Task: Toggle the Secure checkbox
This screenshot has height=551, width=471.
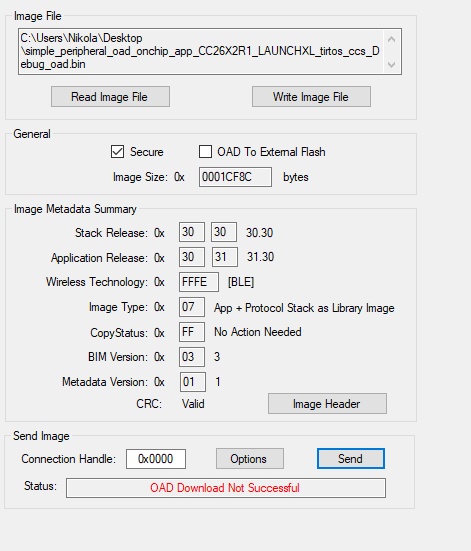Action: [117, 152]
